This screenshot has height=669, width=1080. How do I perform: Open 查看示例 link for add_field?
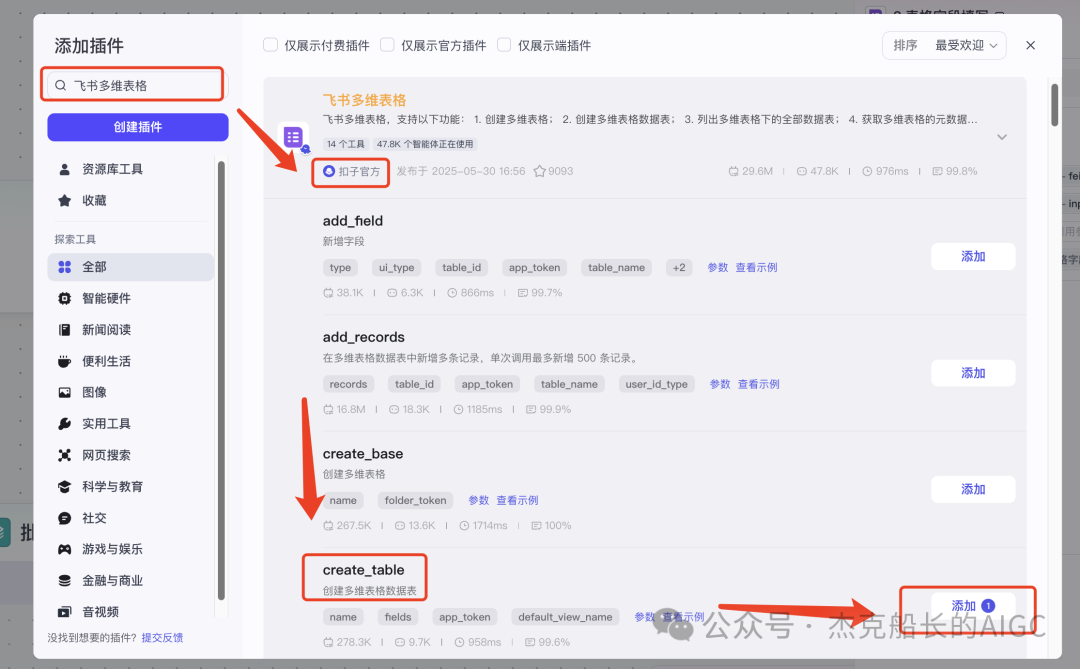click(756, 267)
